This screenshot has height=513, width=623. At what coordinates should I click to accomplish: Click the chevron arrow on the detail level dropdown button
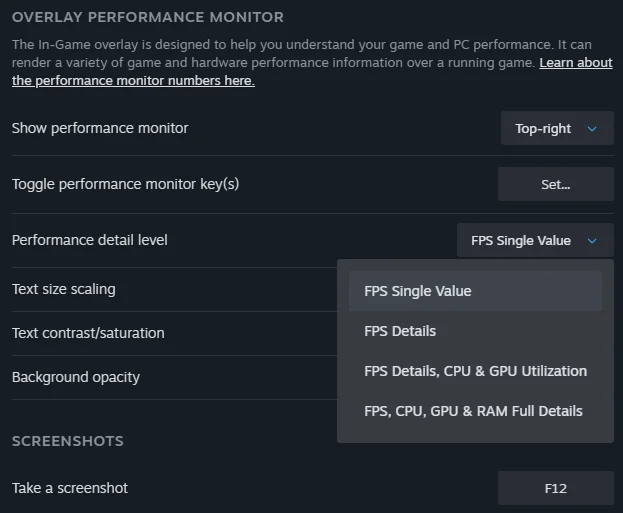point(593,241)
